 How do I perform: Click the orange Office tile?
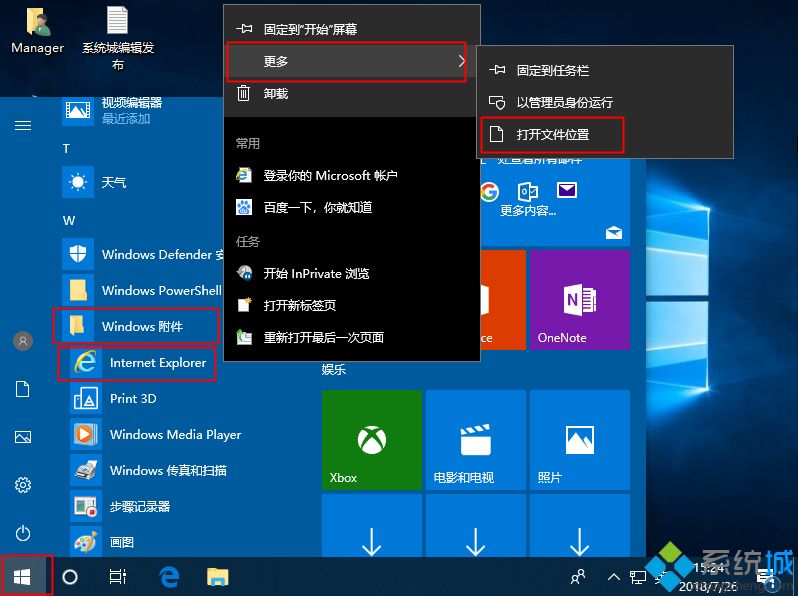503,299
